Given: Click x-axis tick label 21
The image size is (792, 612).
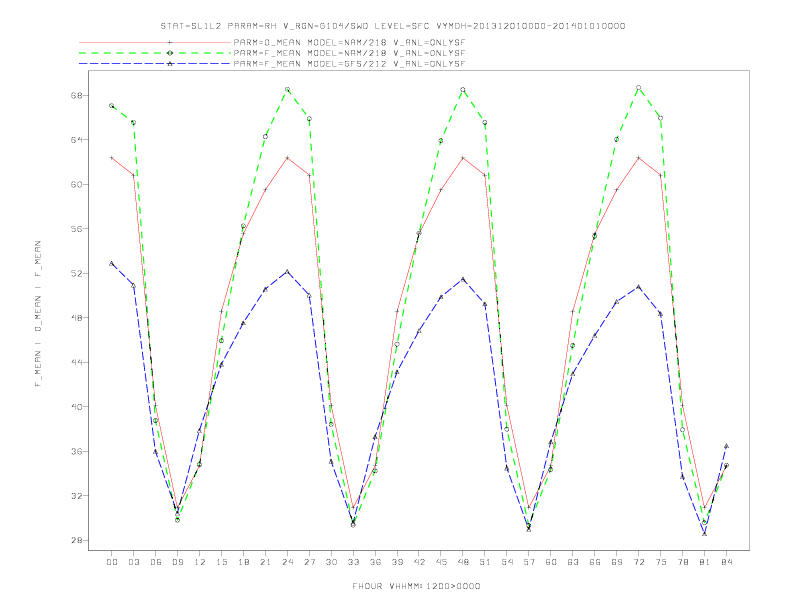Looking at the screenshot, I should 265,562.
